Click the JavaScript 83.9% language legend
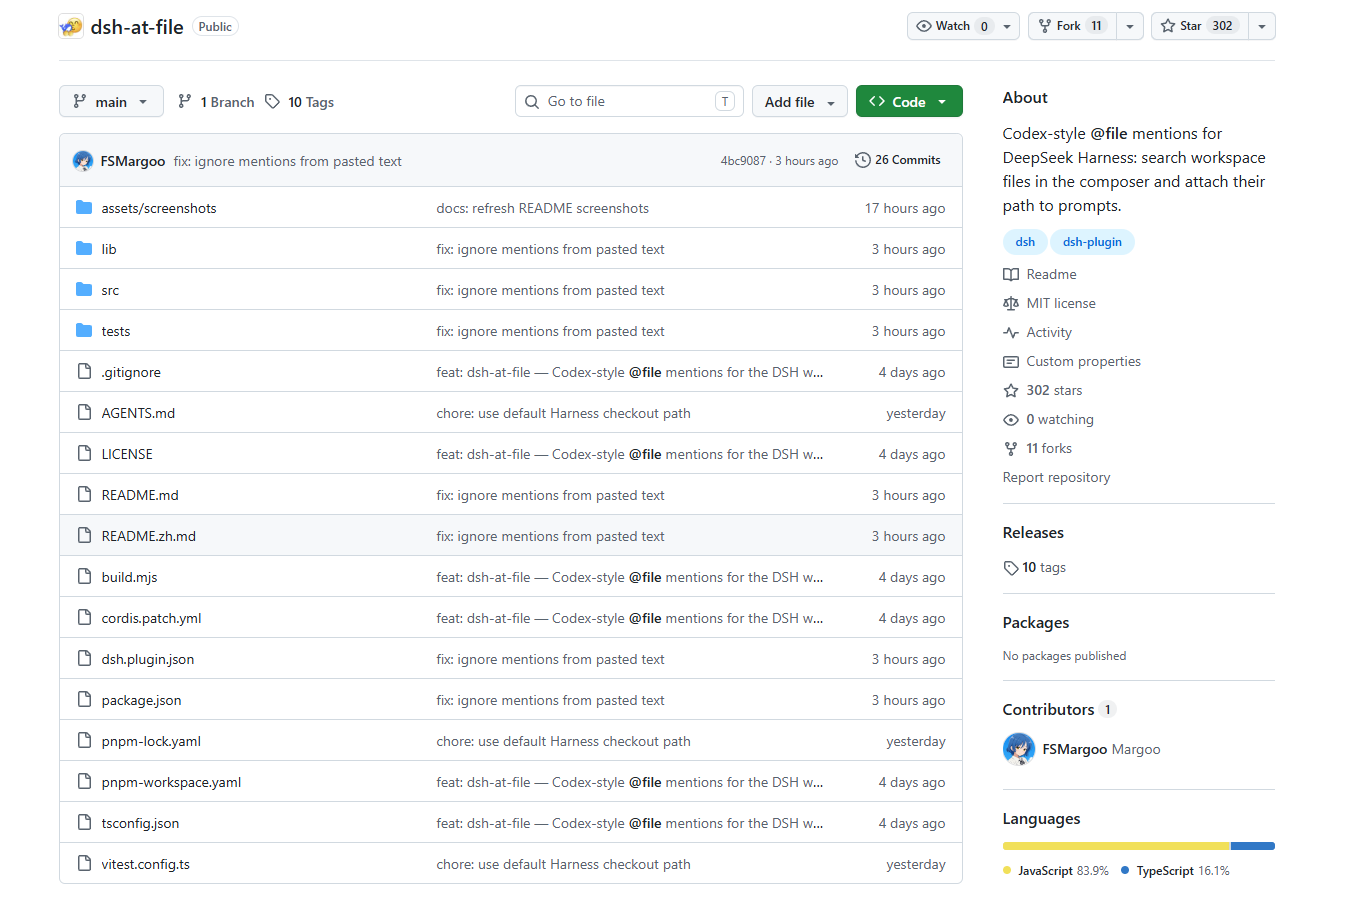The image size is (1351, 897). (x=1056, y=871)
